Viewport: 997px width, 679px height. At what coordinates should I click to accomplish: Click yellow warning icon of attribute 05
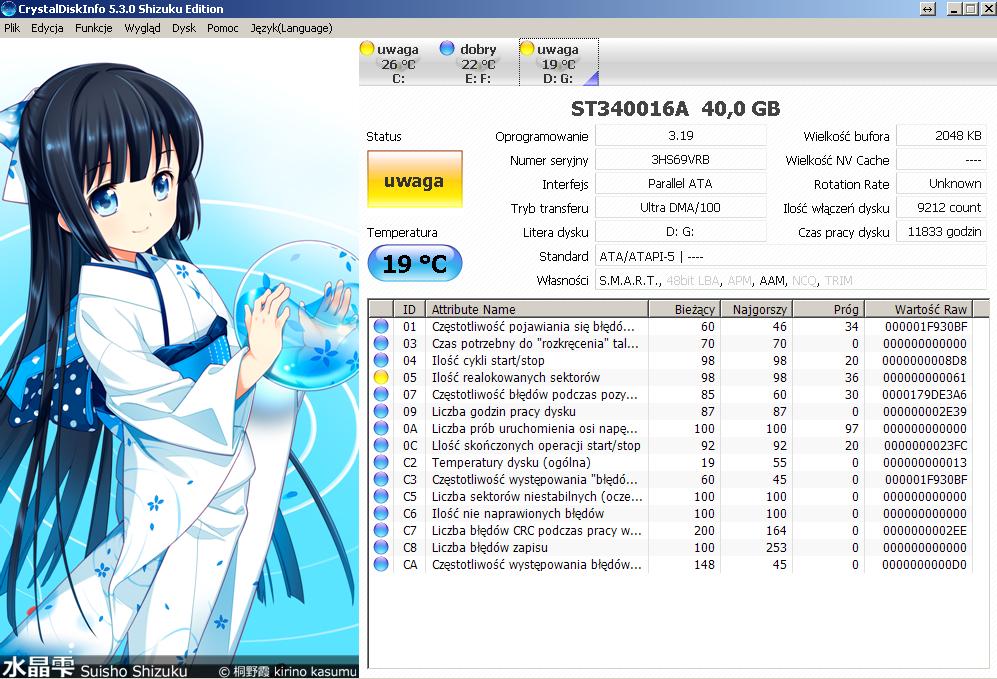coord(381,378)
